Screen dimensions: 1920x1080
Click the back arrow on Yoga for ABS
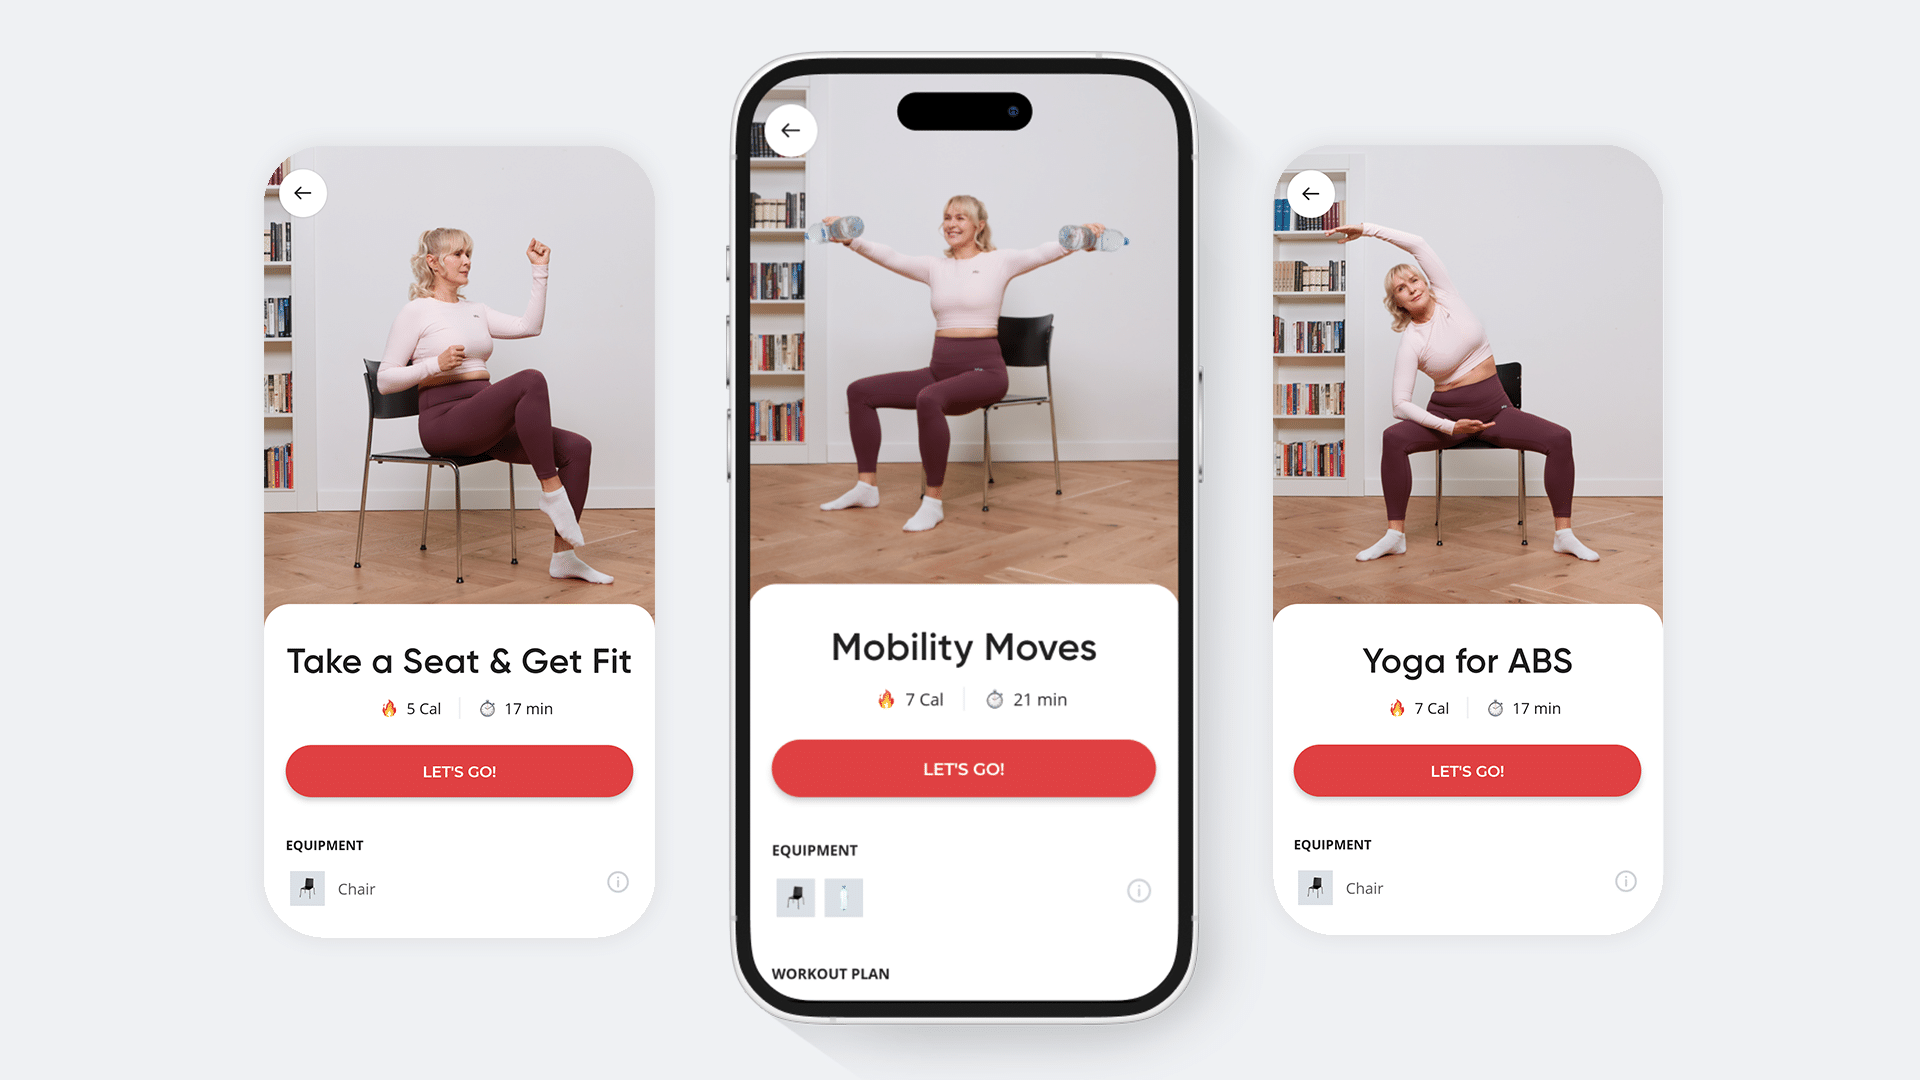point(1309,193)
